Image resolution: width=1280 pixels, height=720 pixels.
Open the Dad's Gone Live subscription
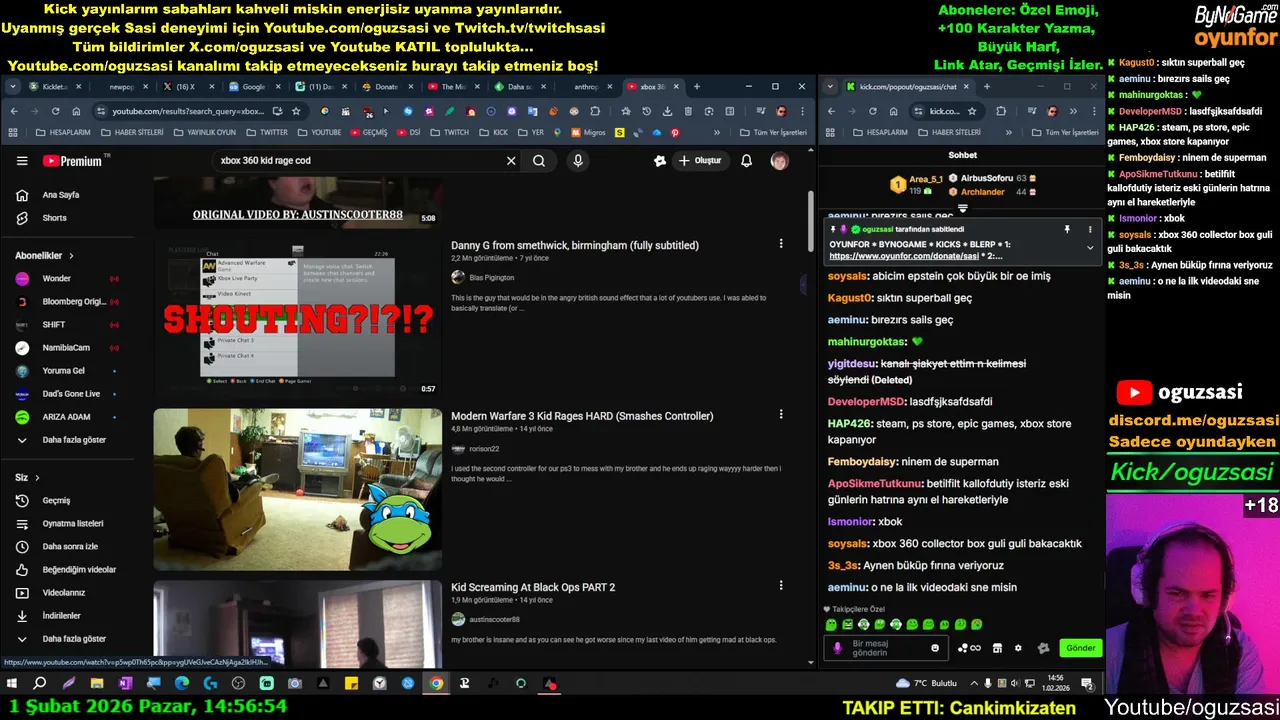(68, 394)
